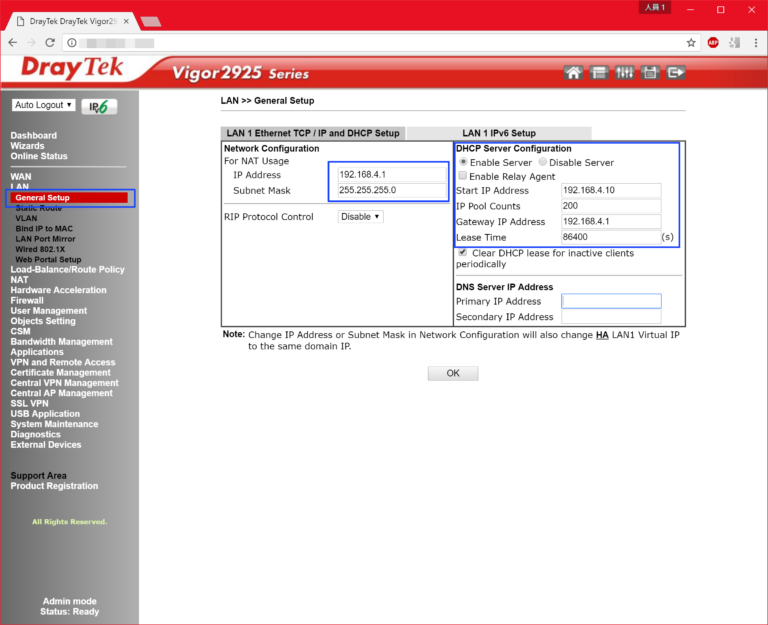Click the OK button
The width and height of the screenshot is (768, 625).
(x=453, y=373)
